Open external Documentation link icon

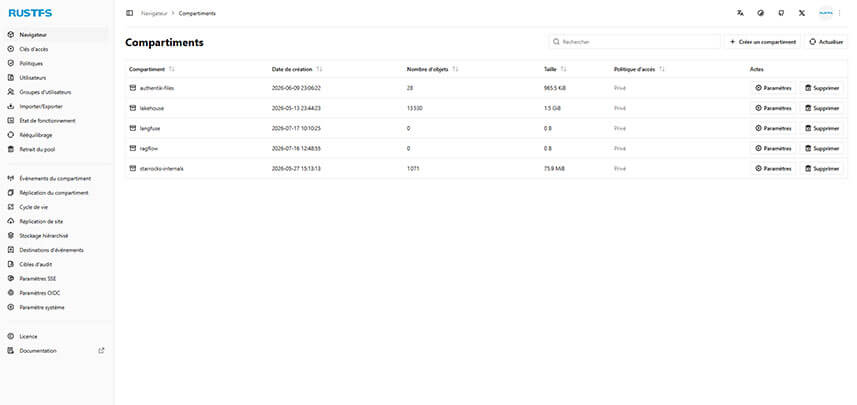click(x=101, y=351)
